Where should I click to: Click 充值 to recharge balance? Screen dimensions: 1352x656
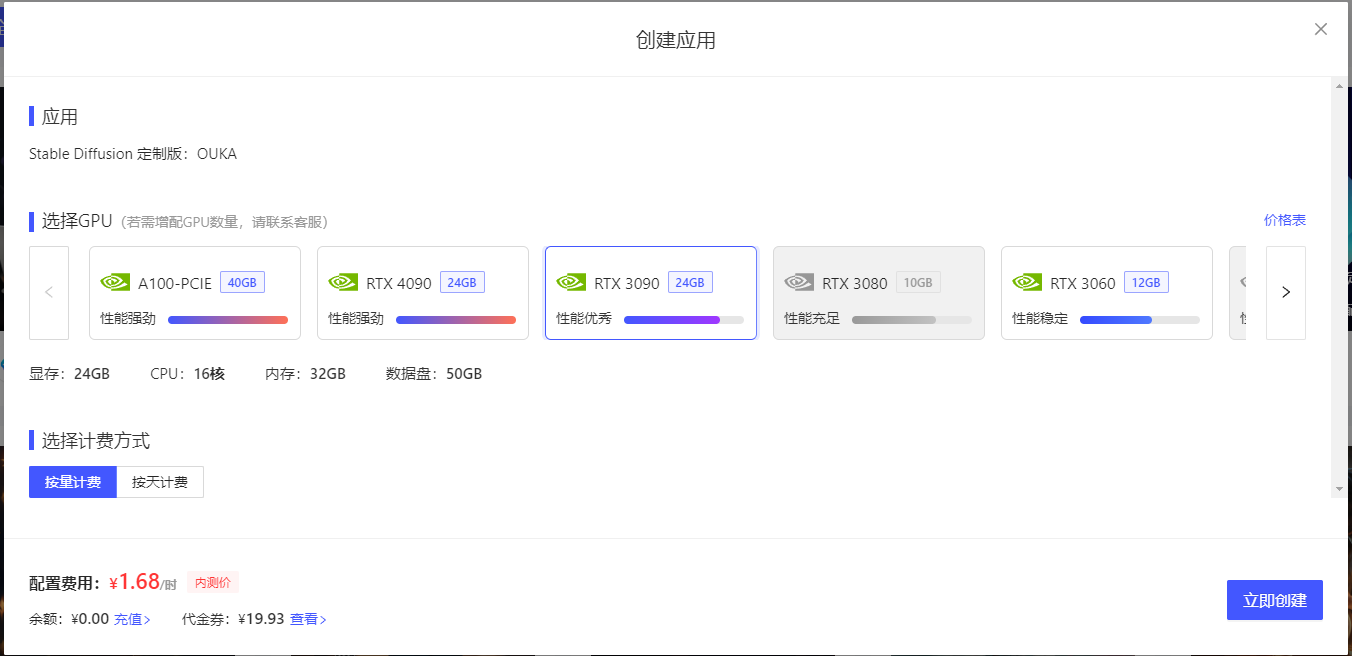tap(132, 619)
